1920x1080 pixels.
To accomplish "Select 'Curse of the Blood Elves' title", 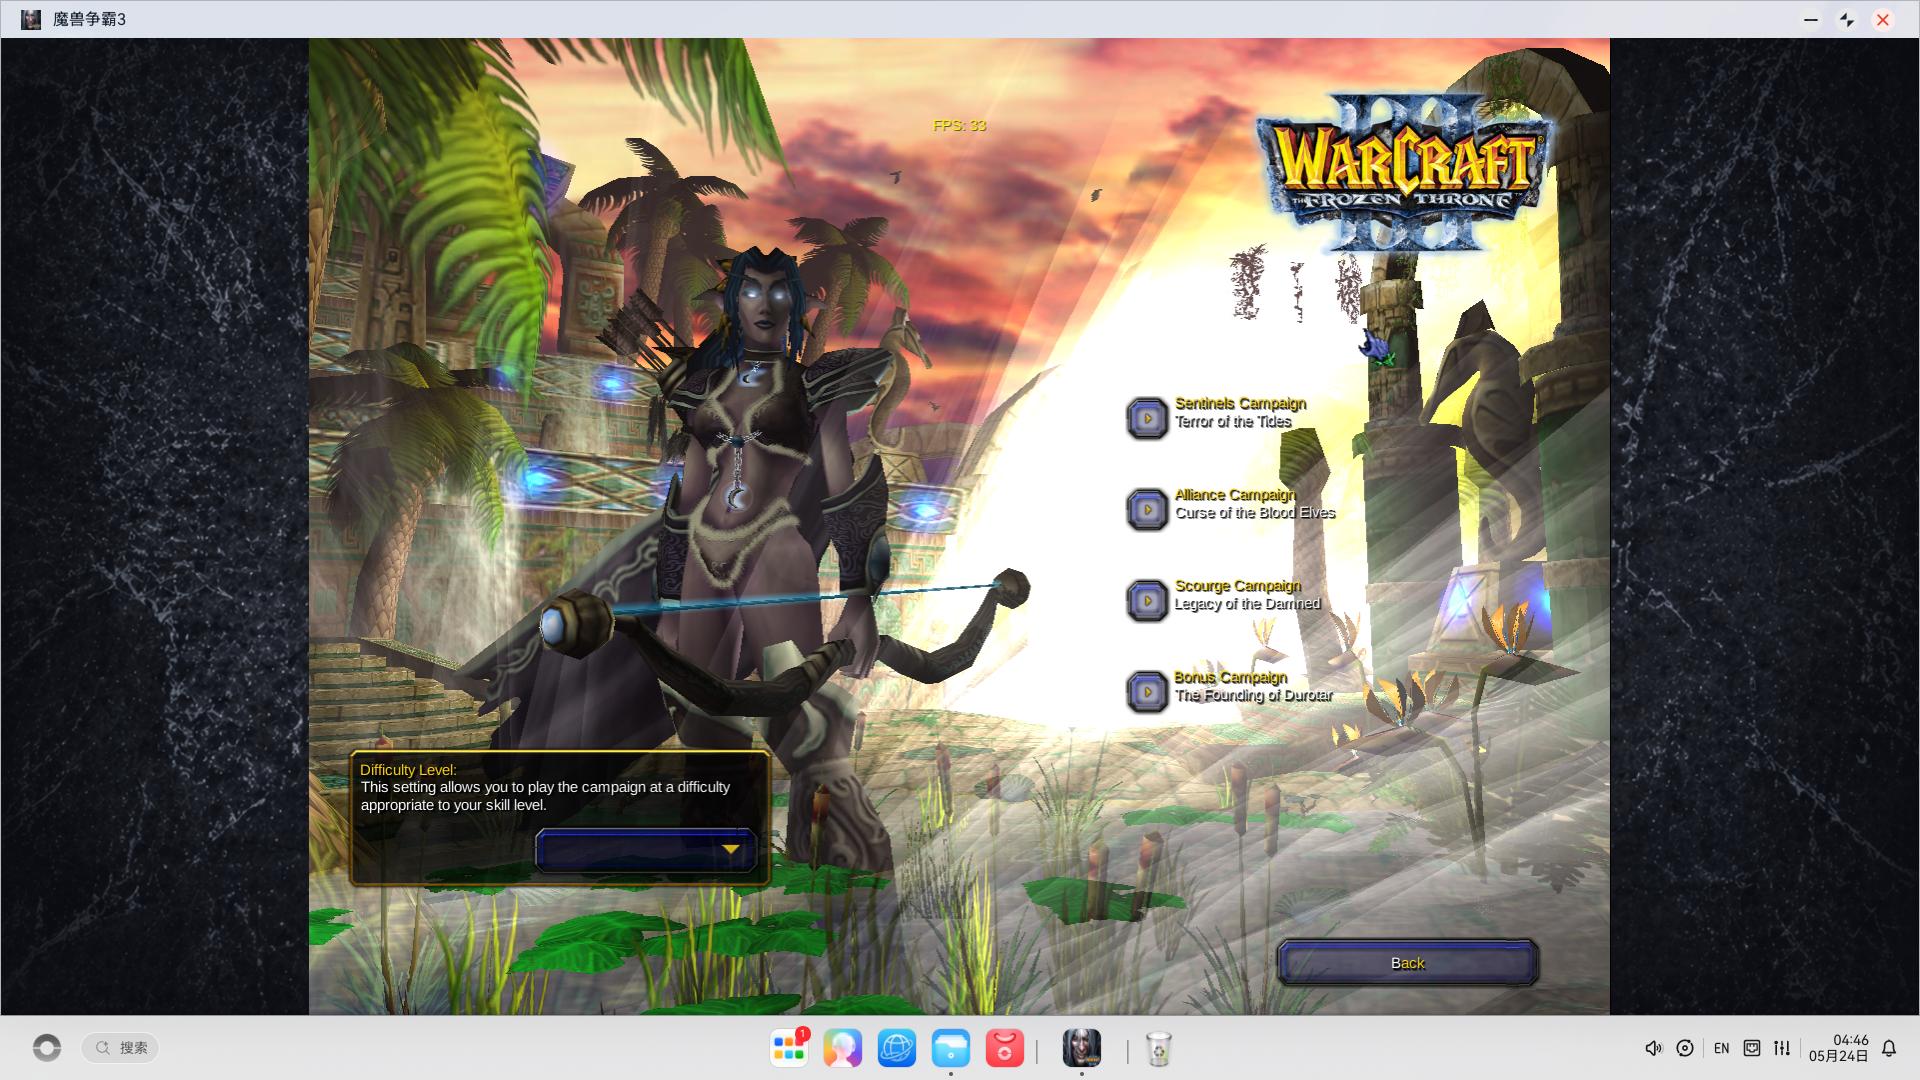I will 1255,513.
